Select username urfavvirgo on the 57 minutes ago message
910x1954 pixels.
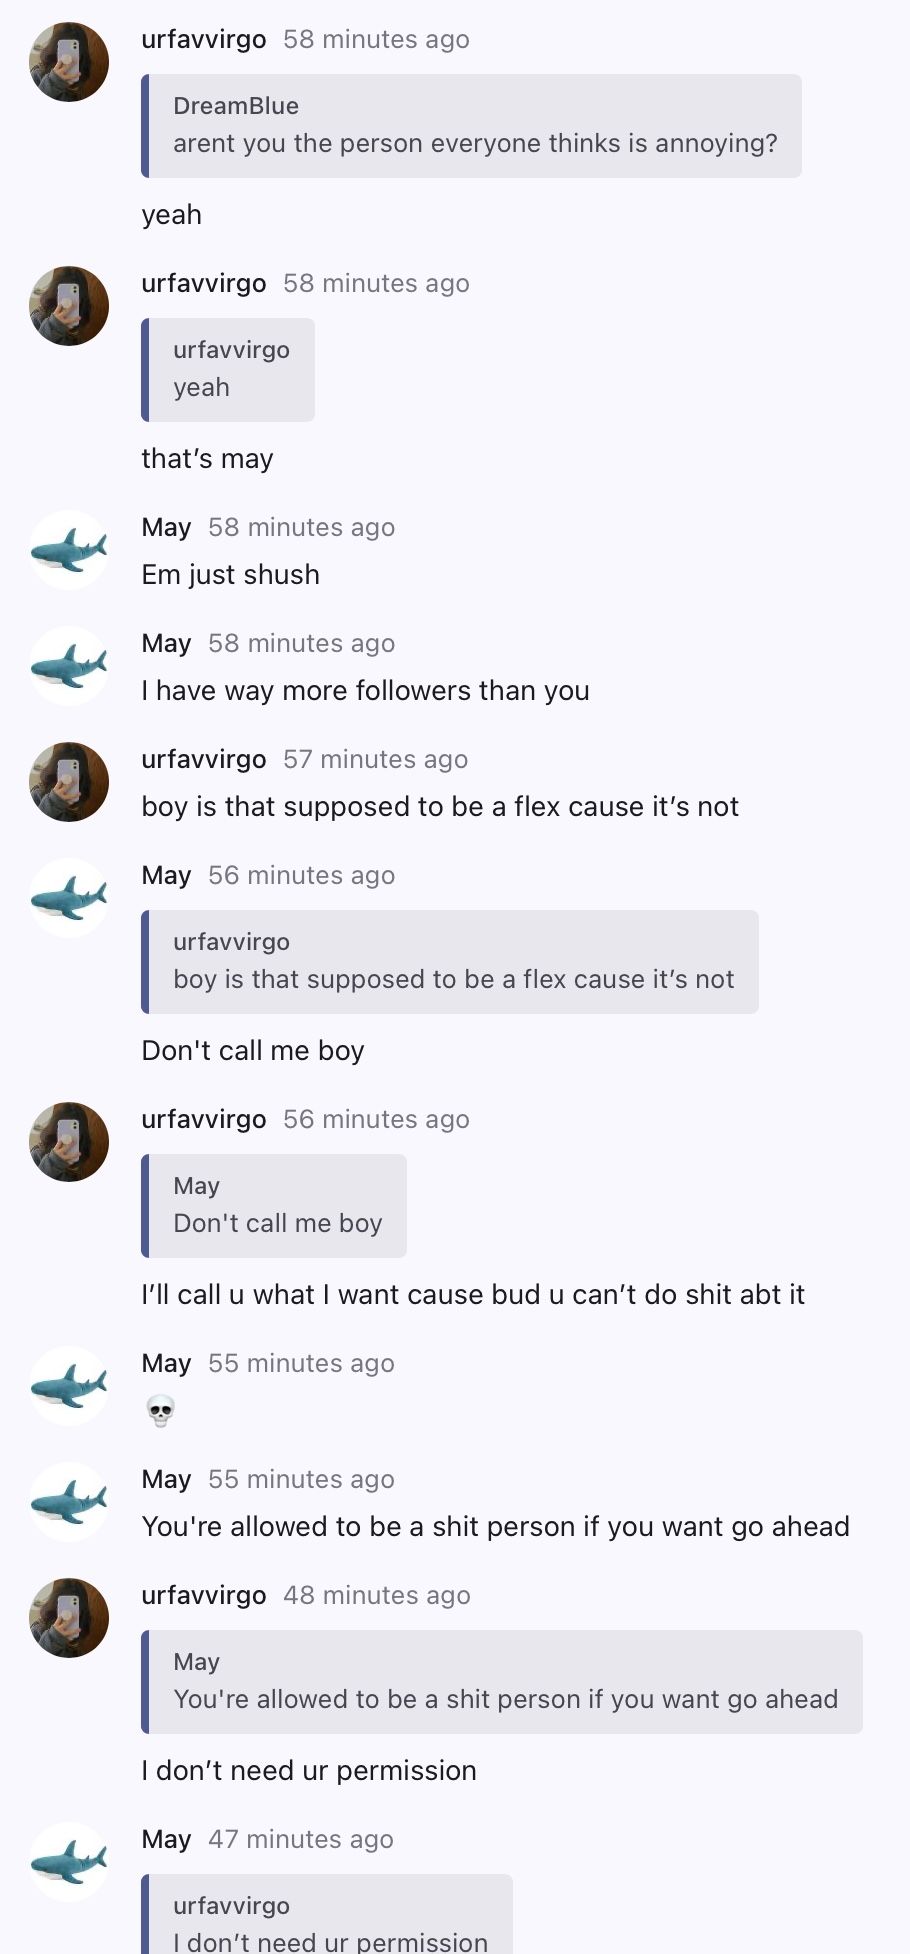click(204, 759)
